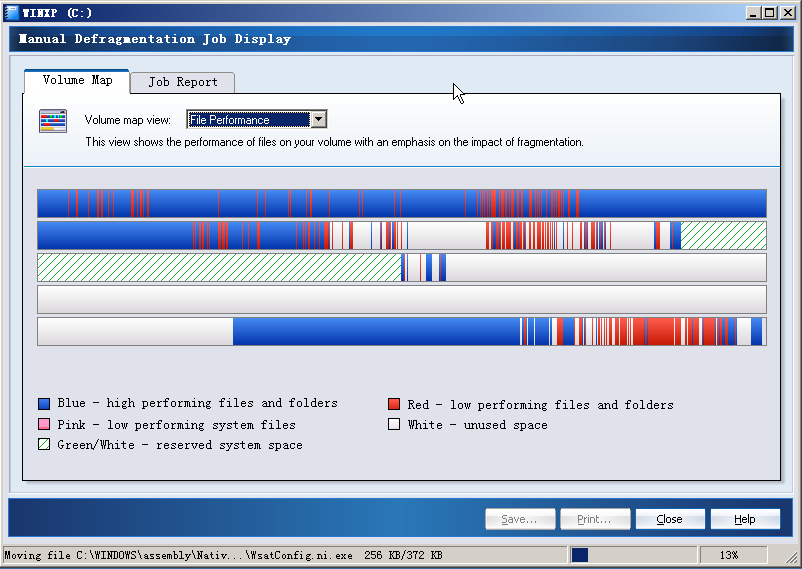Maximize the WINXP (C:) window
Viewport: 802px width, 569px height.
point(770,13)
